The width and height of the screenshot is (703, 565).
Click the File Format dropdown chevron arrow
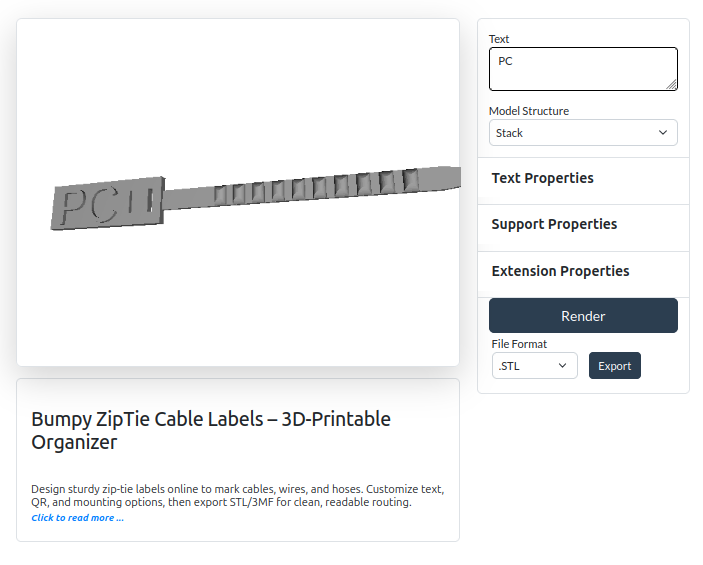(563, 366)
